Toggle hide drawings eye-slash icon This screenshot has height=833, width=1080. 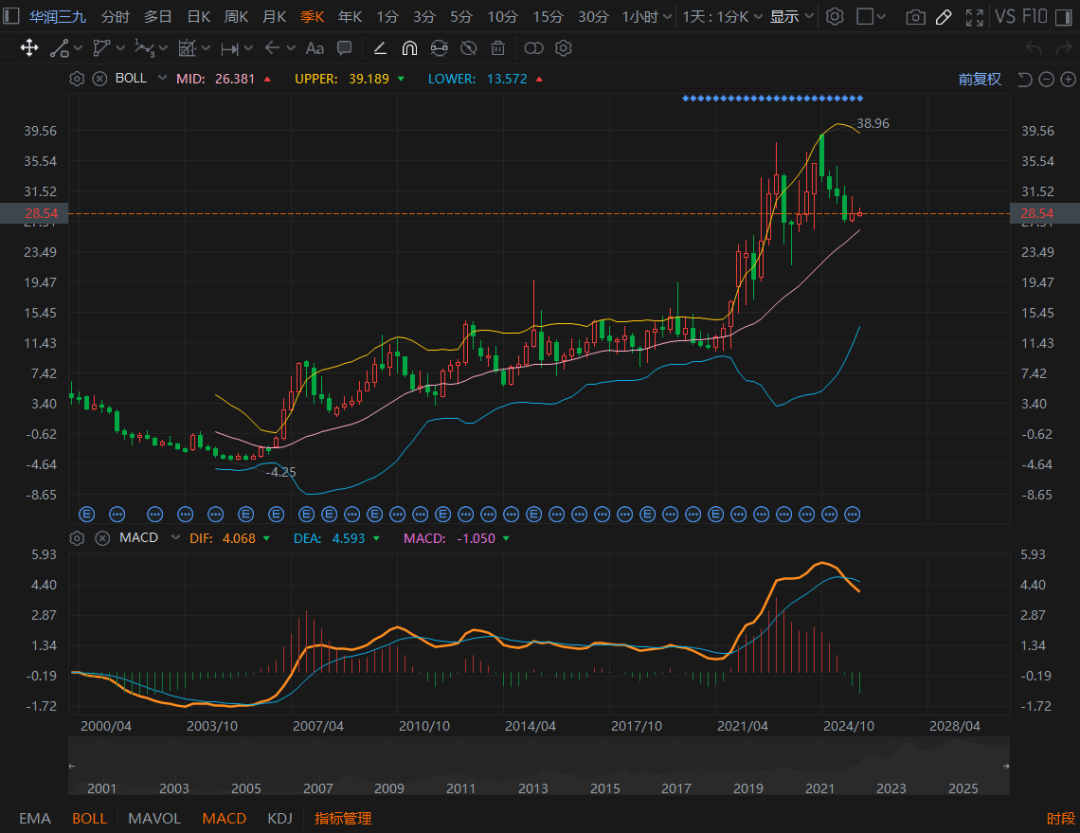tap(467, 48)
